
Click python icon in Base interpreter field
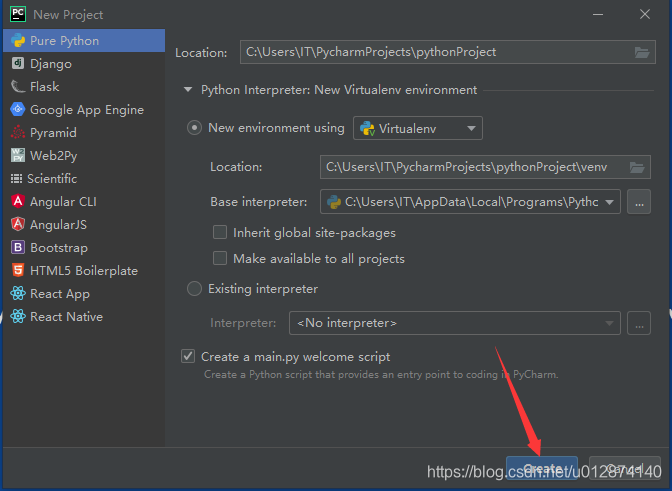(x=334, y=202)
